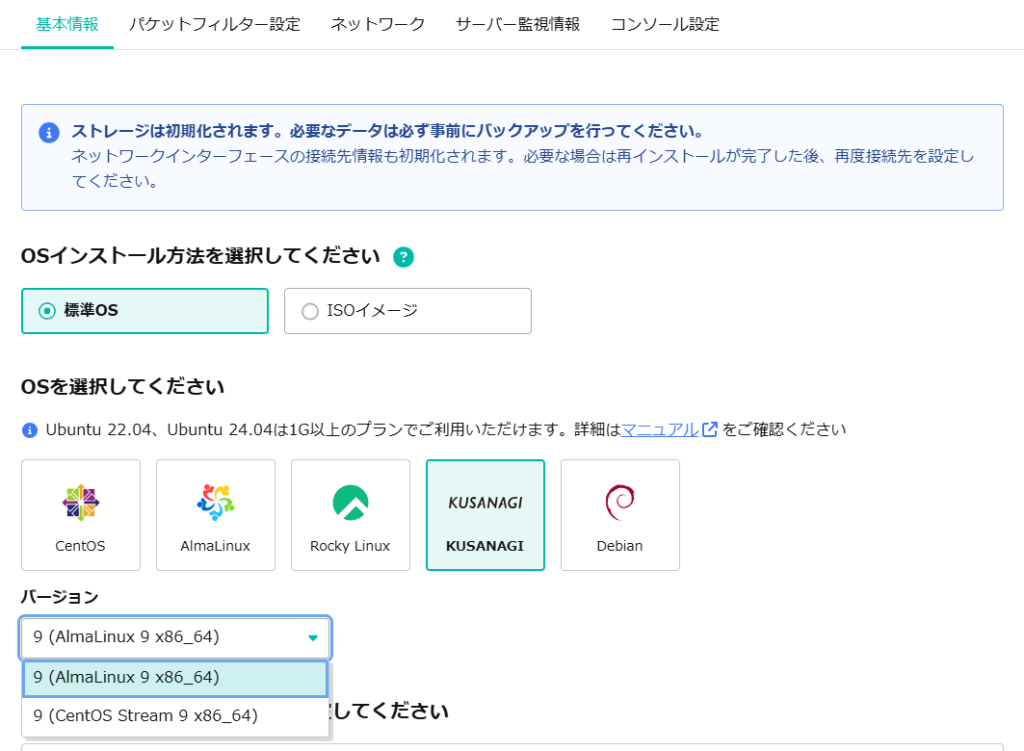The image size is (1024, 751).
Task: Open the ネットワーク tab
Action: tap(377, 24)
